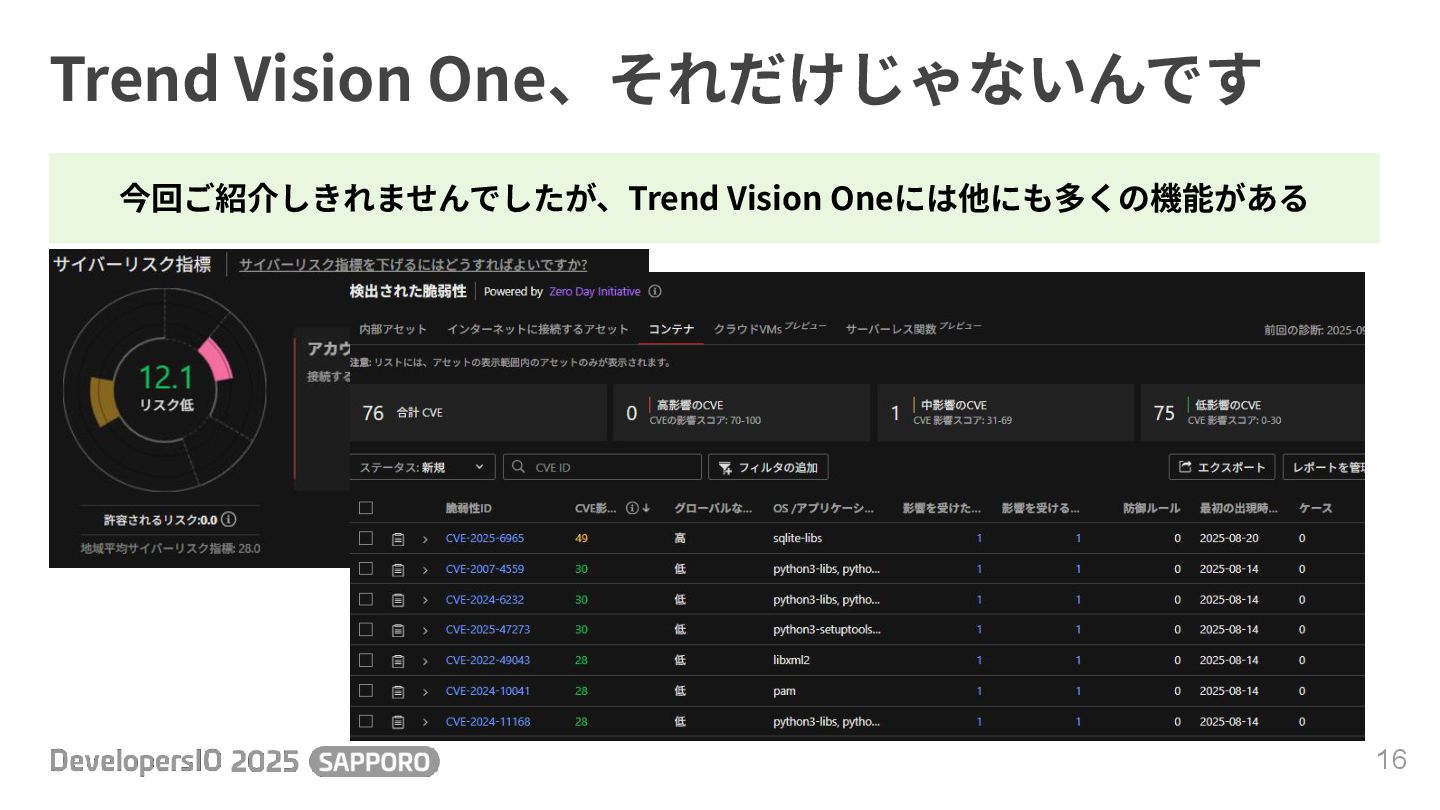Open サイバーリスク指標を下げるには link
Screen dimensions: 1440x810
[x=413, y=265]
